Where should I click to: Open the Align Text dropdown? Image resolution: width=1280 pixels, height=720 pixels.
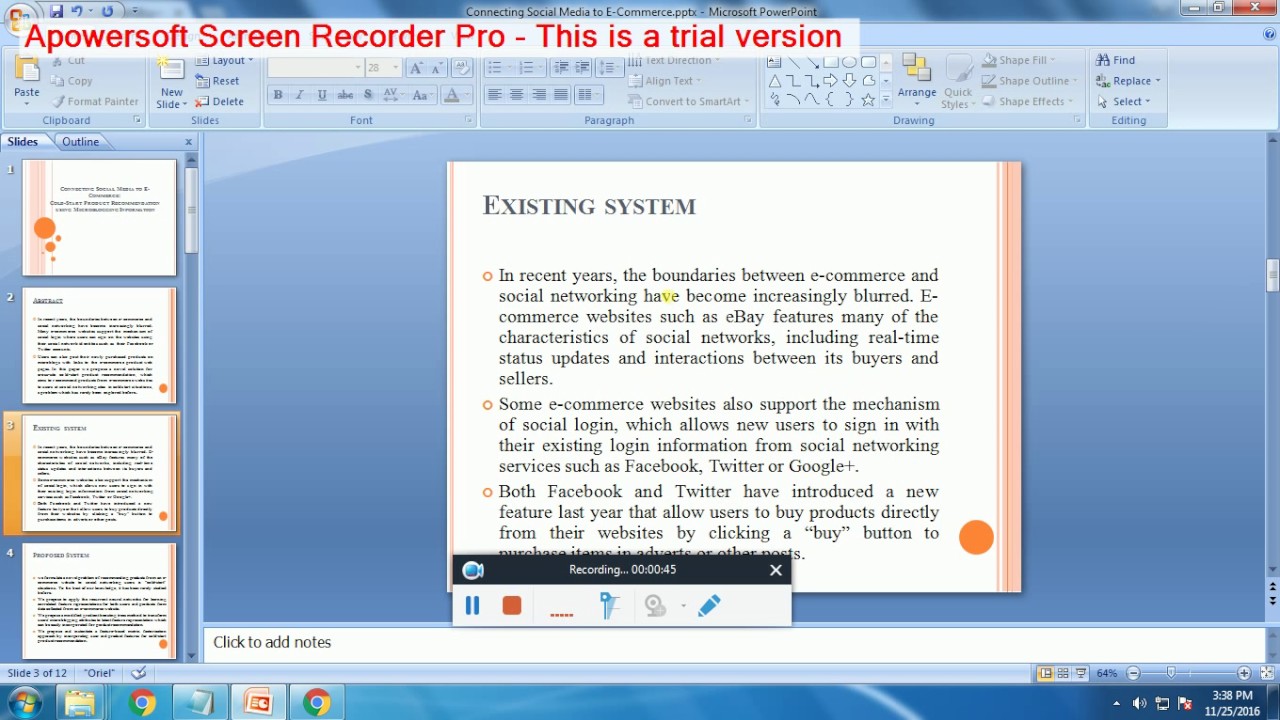coord(664,81)
